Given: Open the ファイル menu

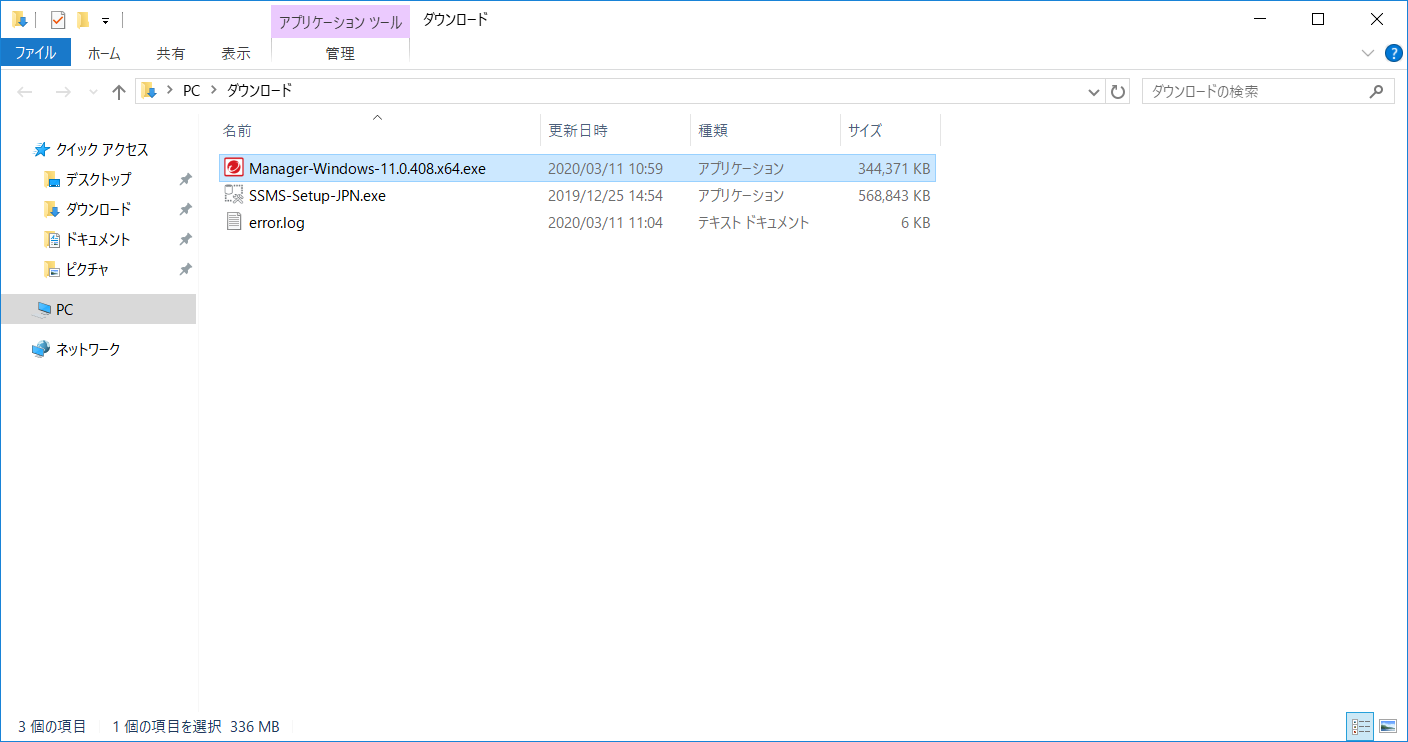Looking at the screenshot, I should point(36,53).
